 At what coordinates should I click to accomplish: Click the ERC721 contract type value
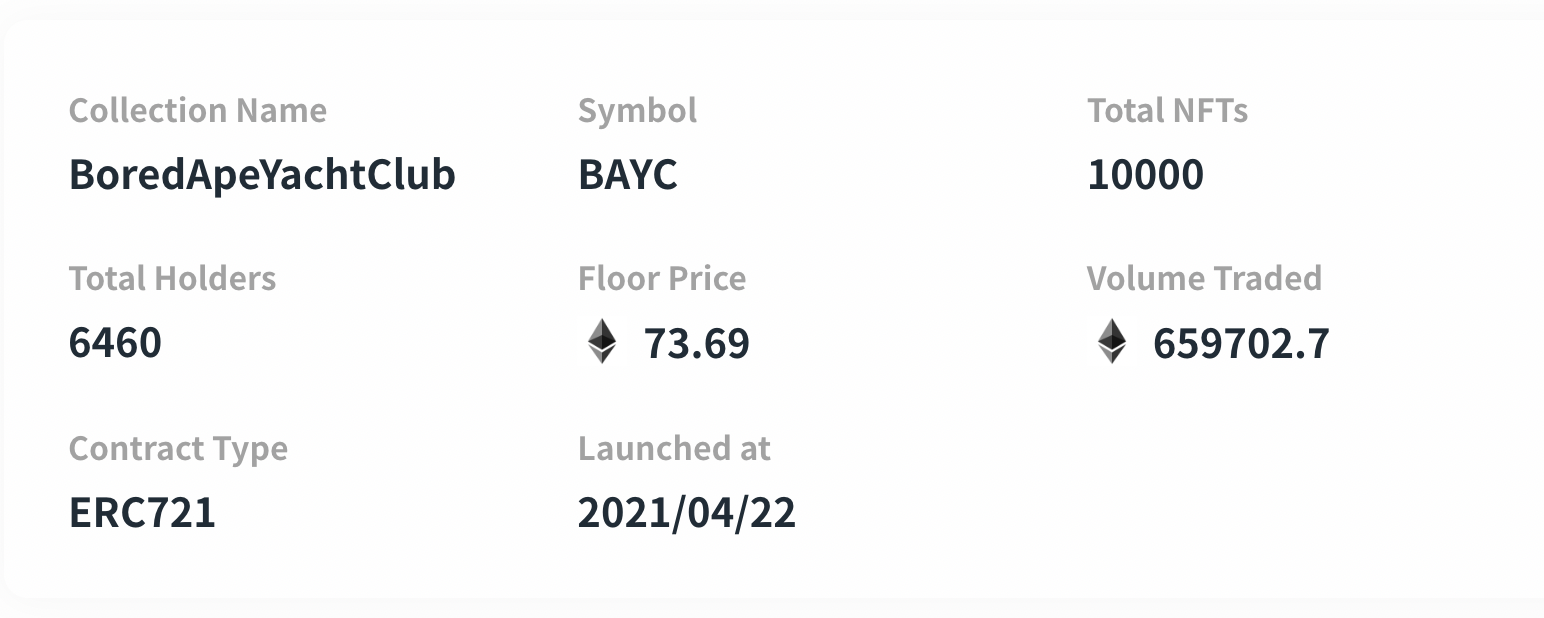coord(142,513)
